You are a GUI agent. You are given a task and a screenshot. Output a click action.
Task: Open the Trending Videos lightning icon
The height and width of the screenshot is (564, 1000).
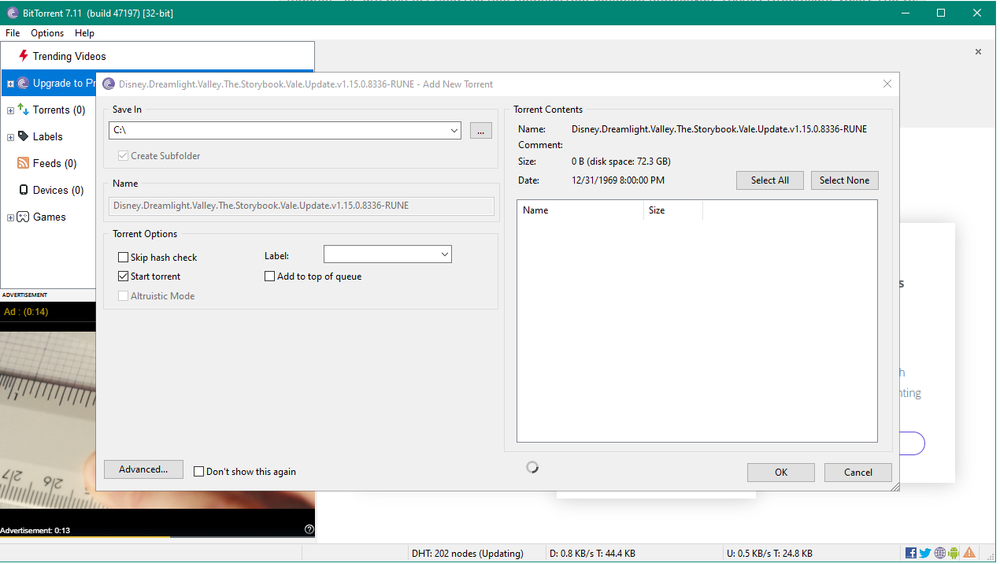(24, 56)
